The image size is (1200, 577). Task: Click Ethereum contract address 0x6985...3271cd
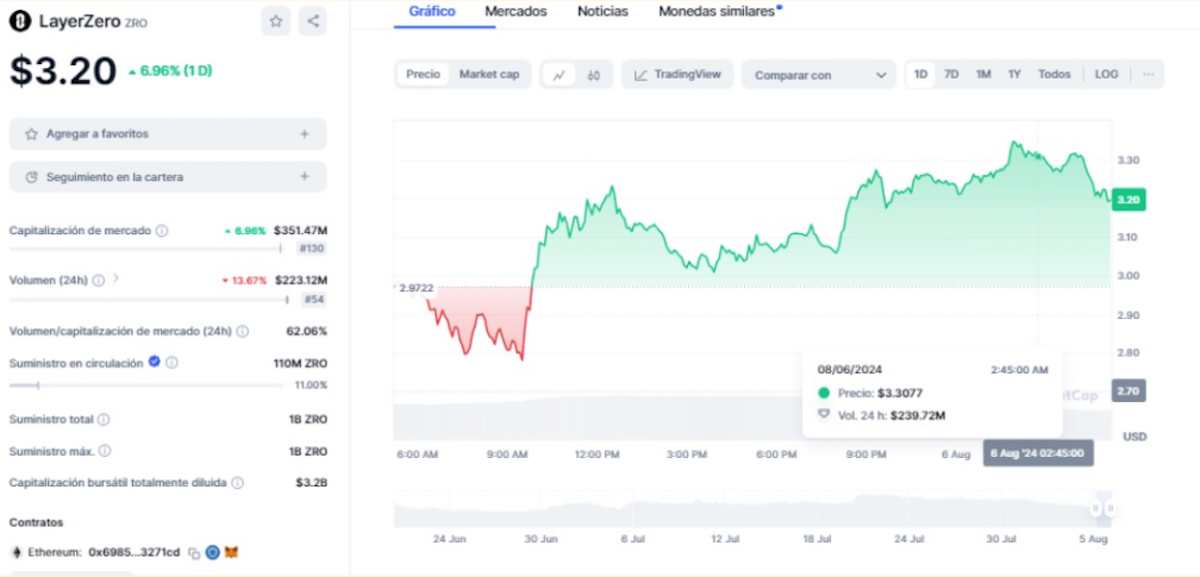click(134, 552)
